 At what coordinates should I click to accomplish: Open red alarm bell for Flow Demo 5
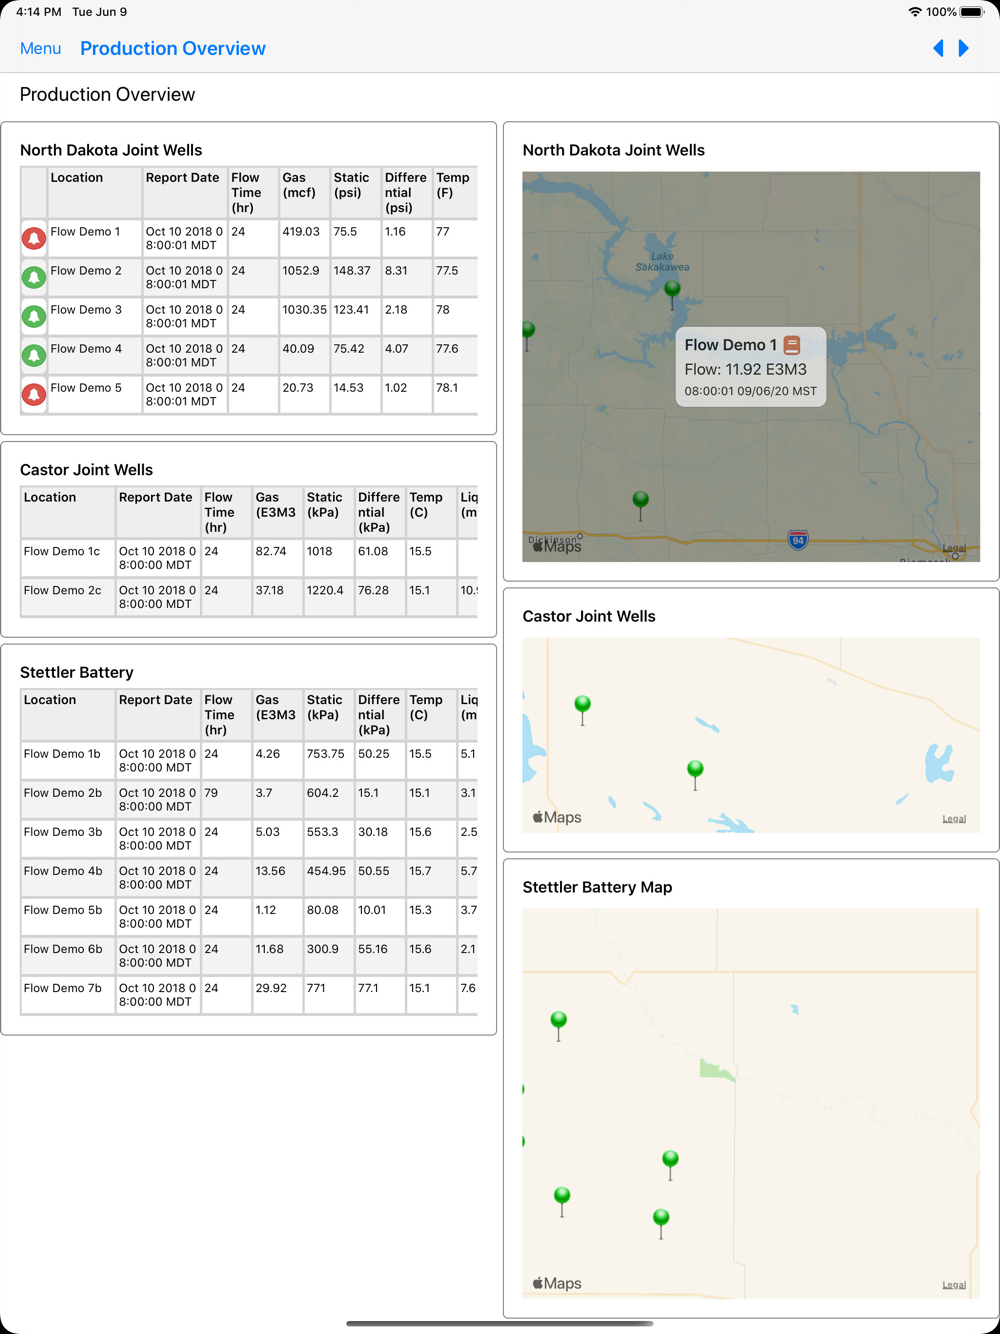click(34, 394)
